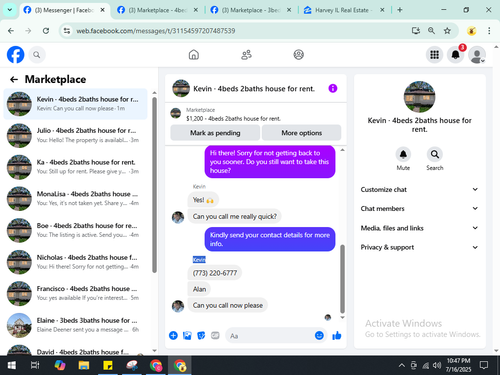The image size is (500, 375).
Task: Choose a GIF icon
Action: point(215,335)
